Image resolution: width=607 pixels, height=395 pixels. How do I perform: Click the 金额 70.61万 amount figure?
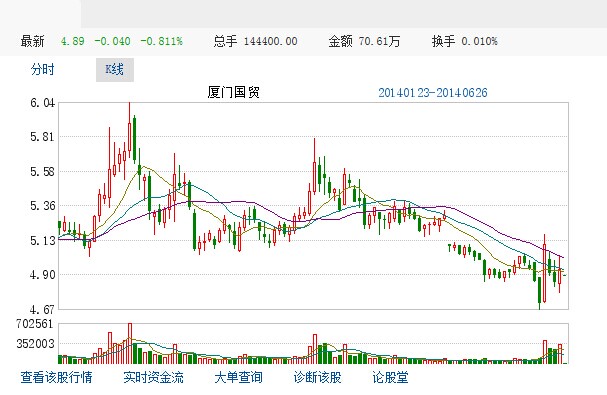point(364,41)
